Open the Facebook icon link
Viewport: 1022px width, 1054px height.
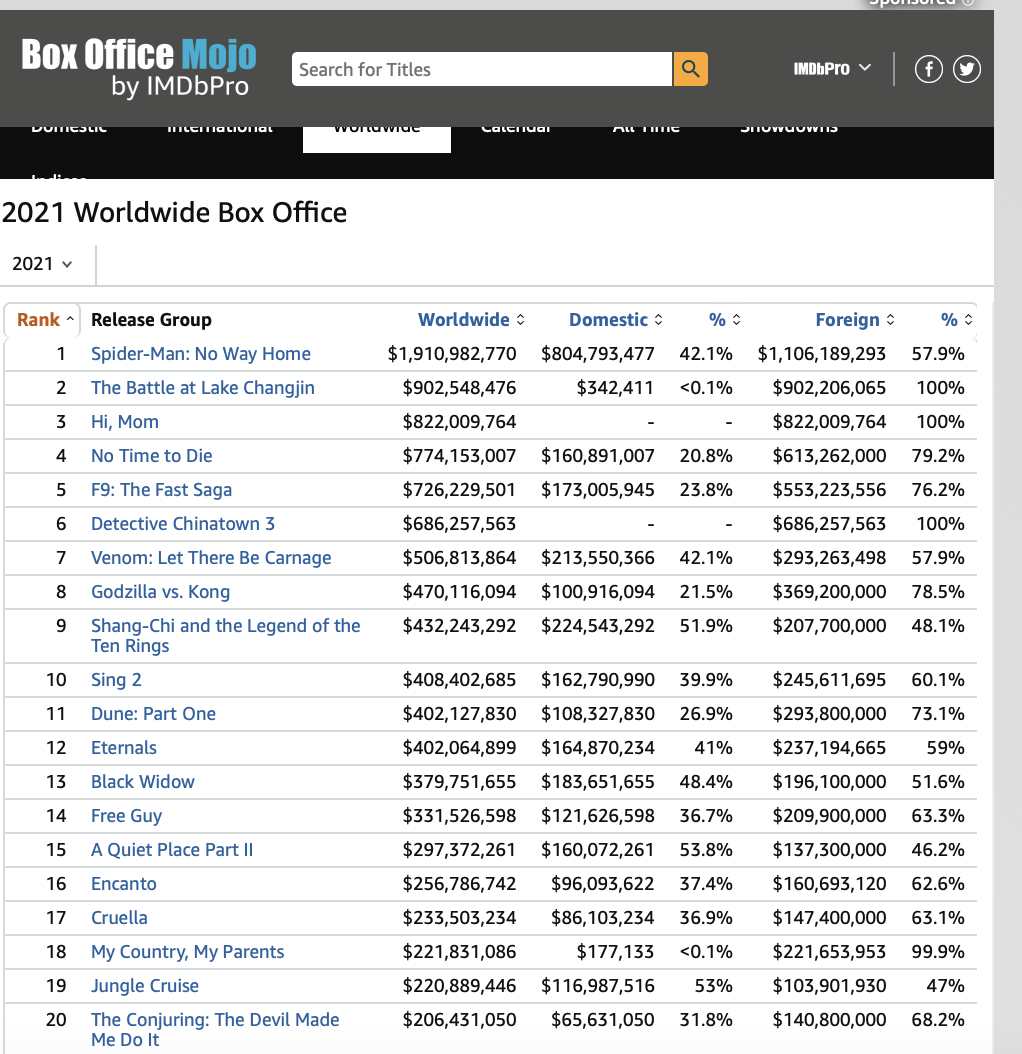coord(929,69)
